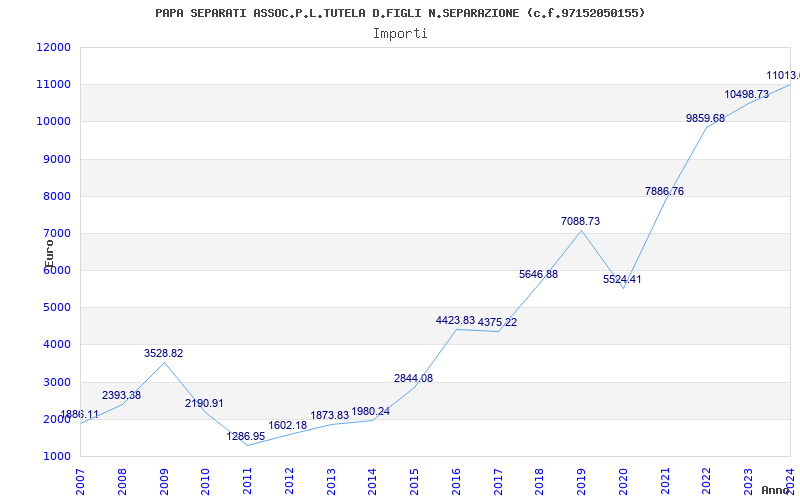This screenshot has height=500, width=800.
Task: Click x-axis year 2020
Action: (623, 482)
